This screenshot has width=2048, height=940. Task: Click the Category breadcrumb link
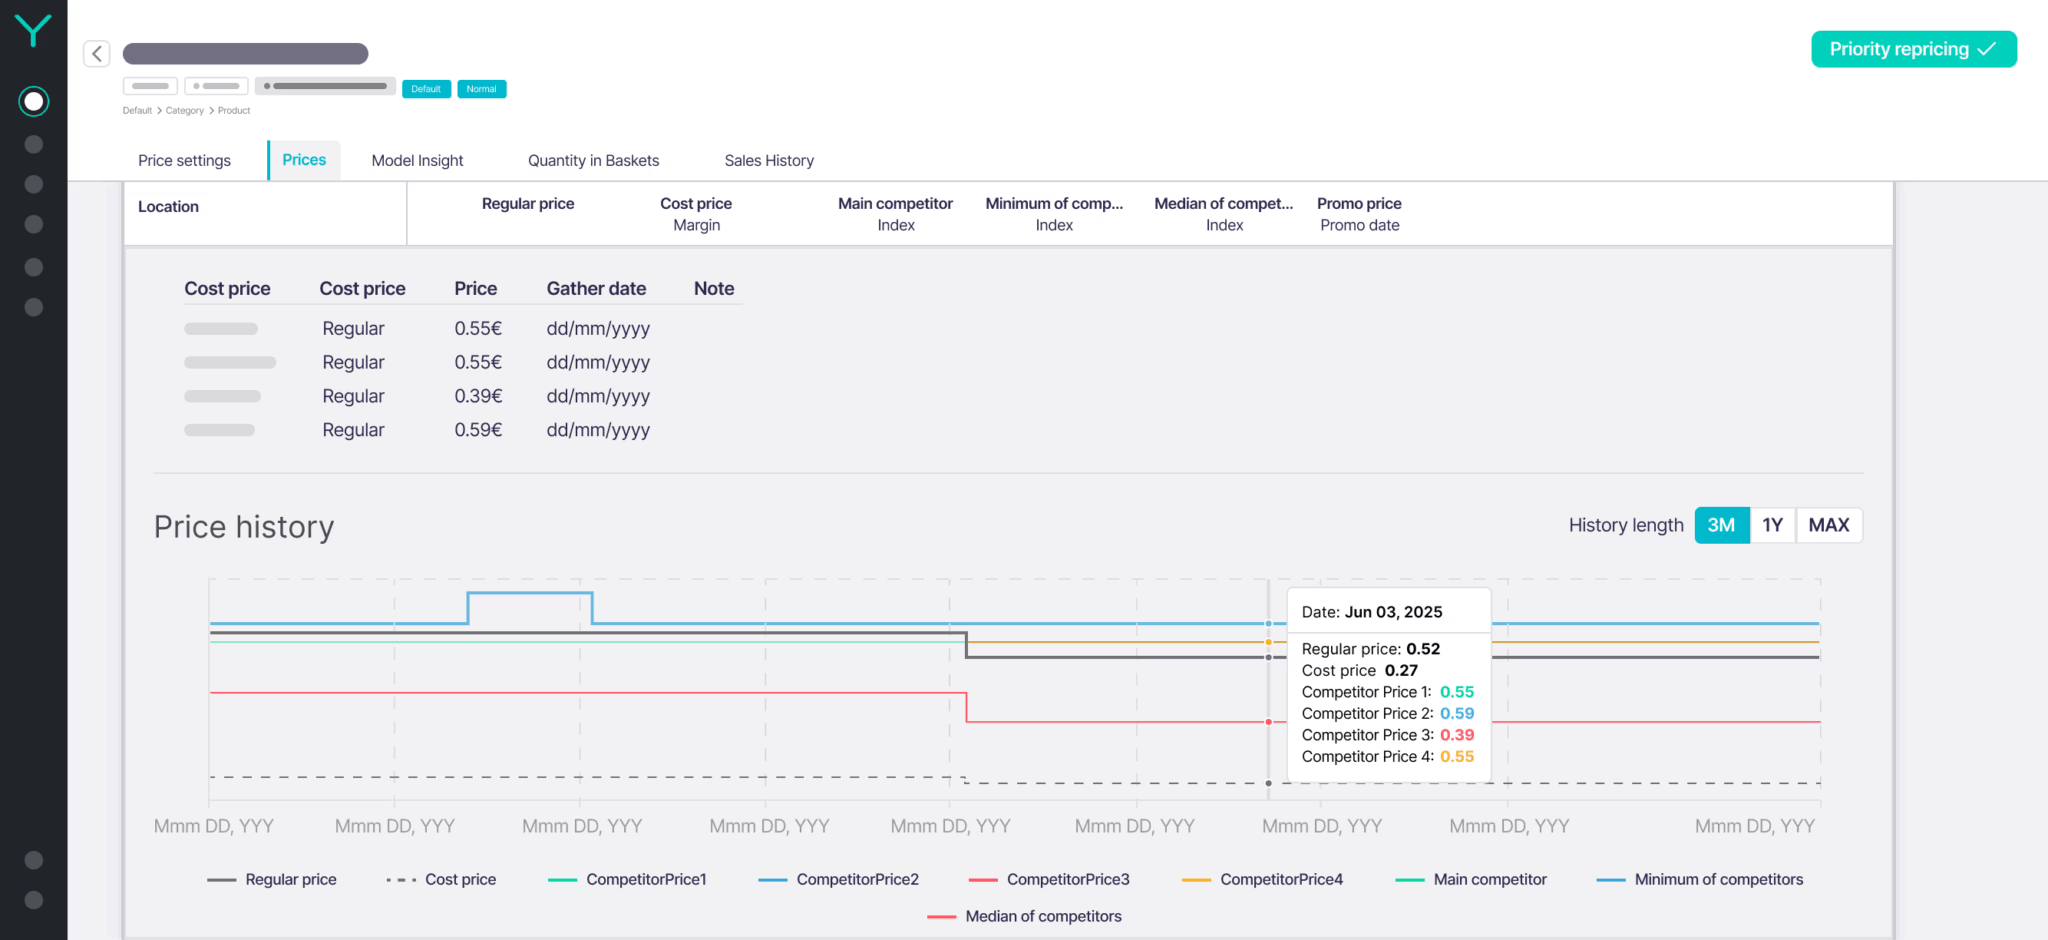pyautogui.click(x=184, y=111)
